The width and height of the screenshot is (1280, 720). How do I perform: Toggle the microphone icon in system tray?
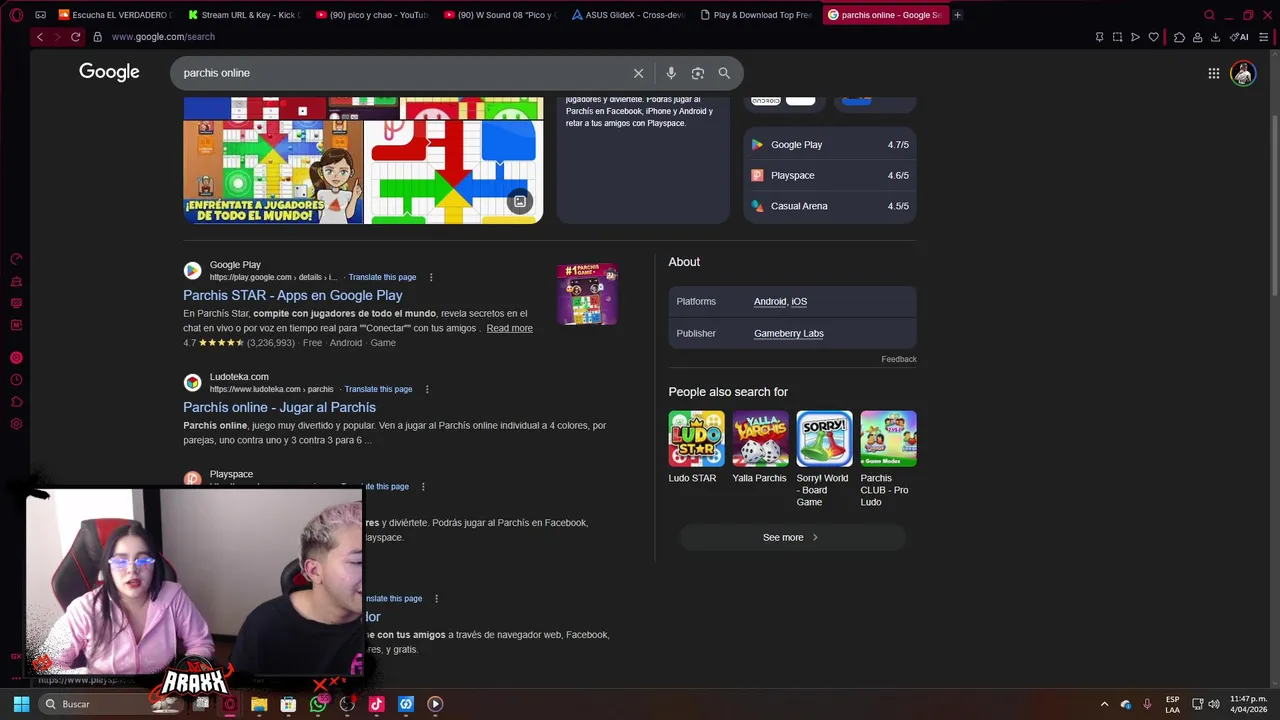(1147, 704)
